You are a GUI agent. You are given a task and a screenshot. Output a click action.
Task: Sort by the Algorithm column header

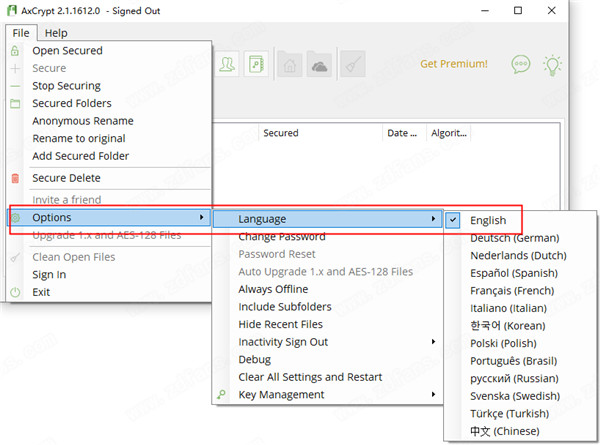449,133
